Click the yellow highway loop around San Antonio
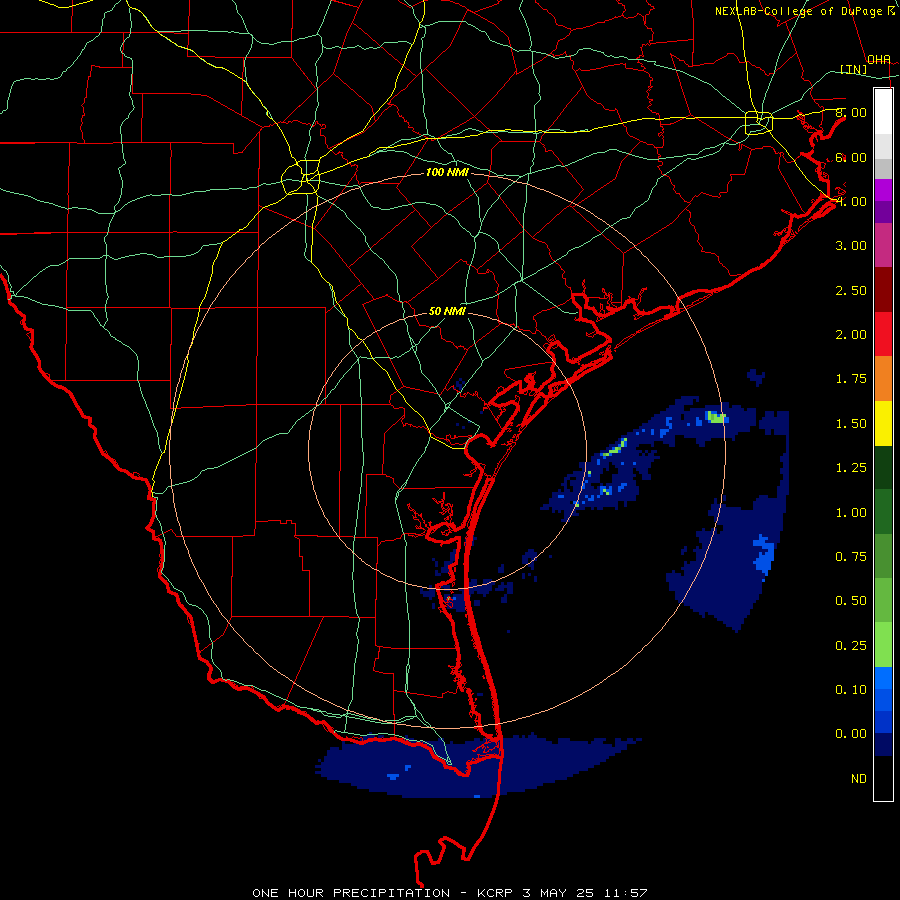 coord(301,177)
